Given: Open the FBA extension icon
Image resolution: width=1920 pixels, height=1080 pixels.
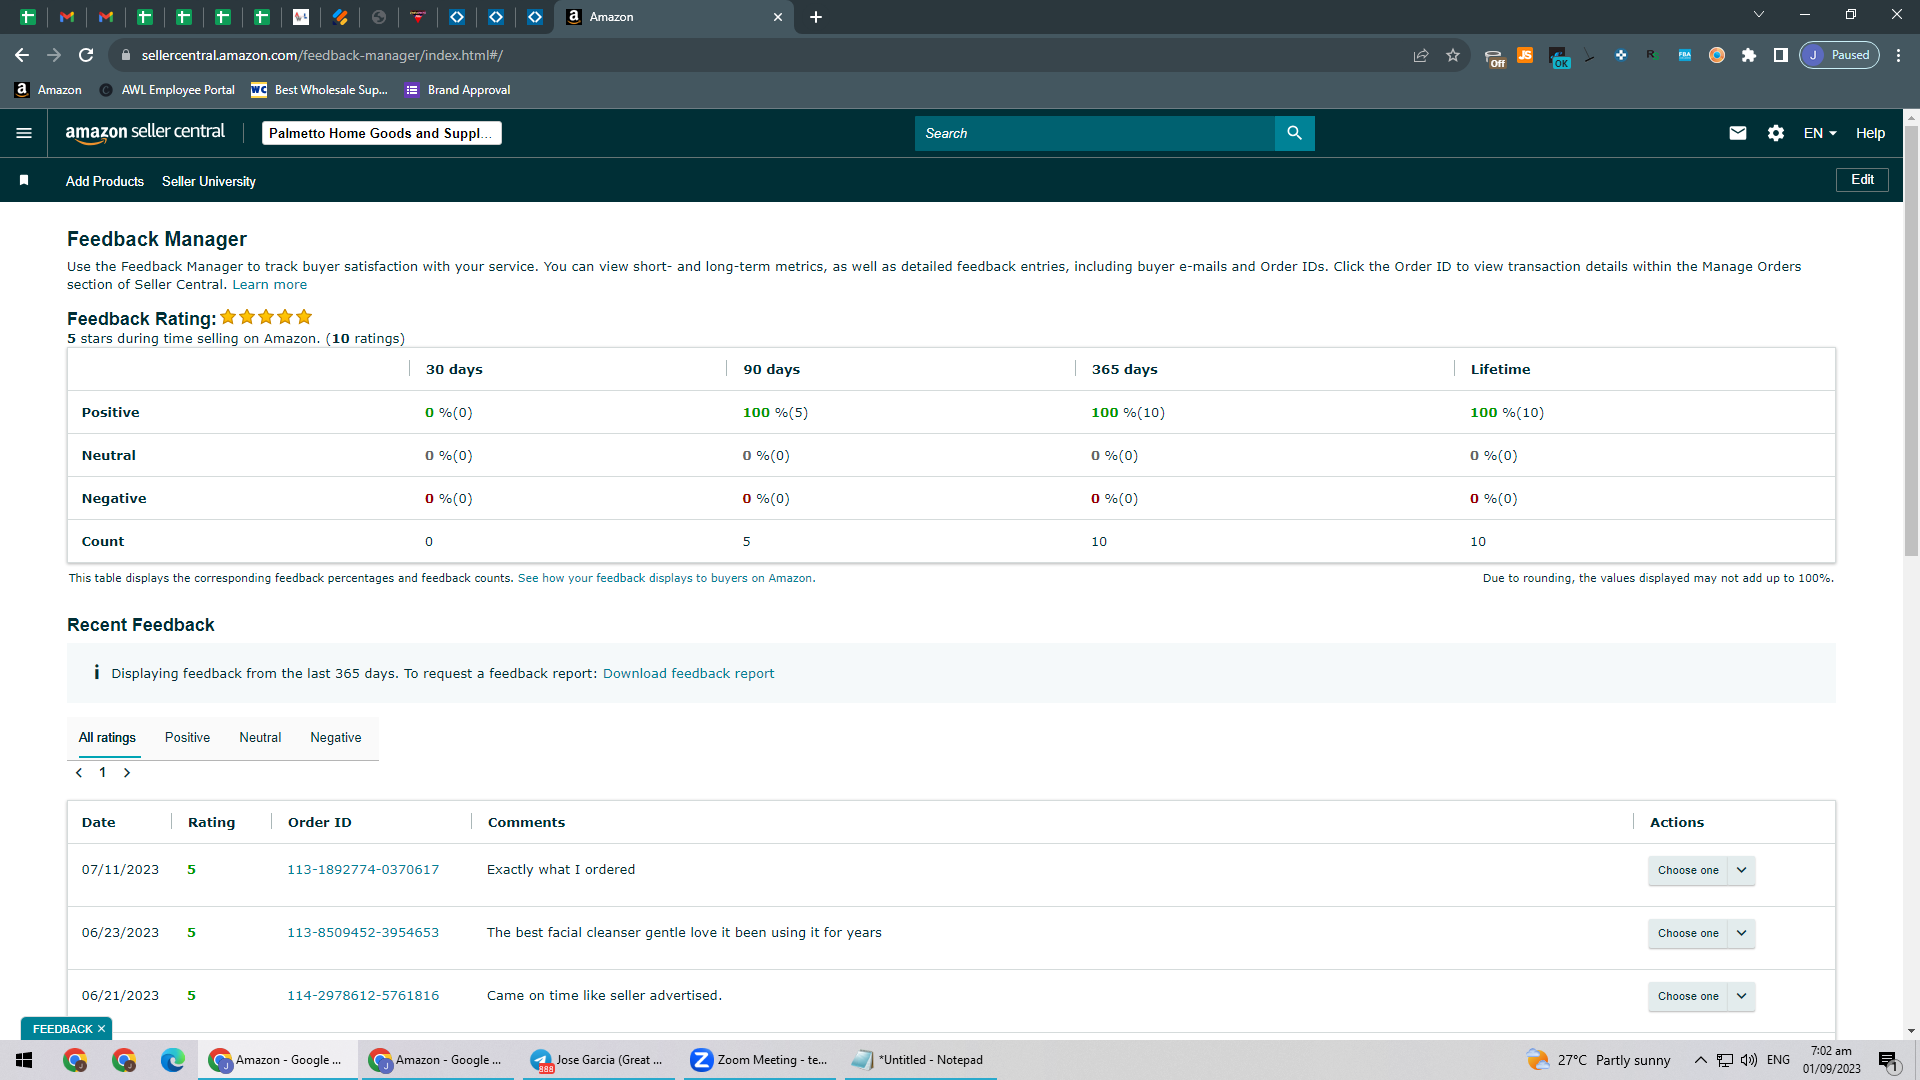Looking at the screenshot, I should click(1685, 55).
